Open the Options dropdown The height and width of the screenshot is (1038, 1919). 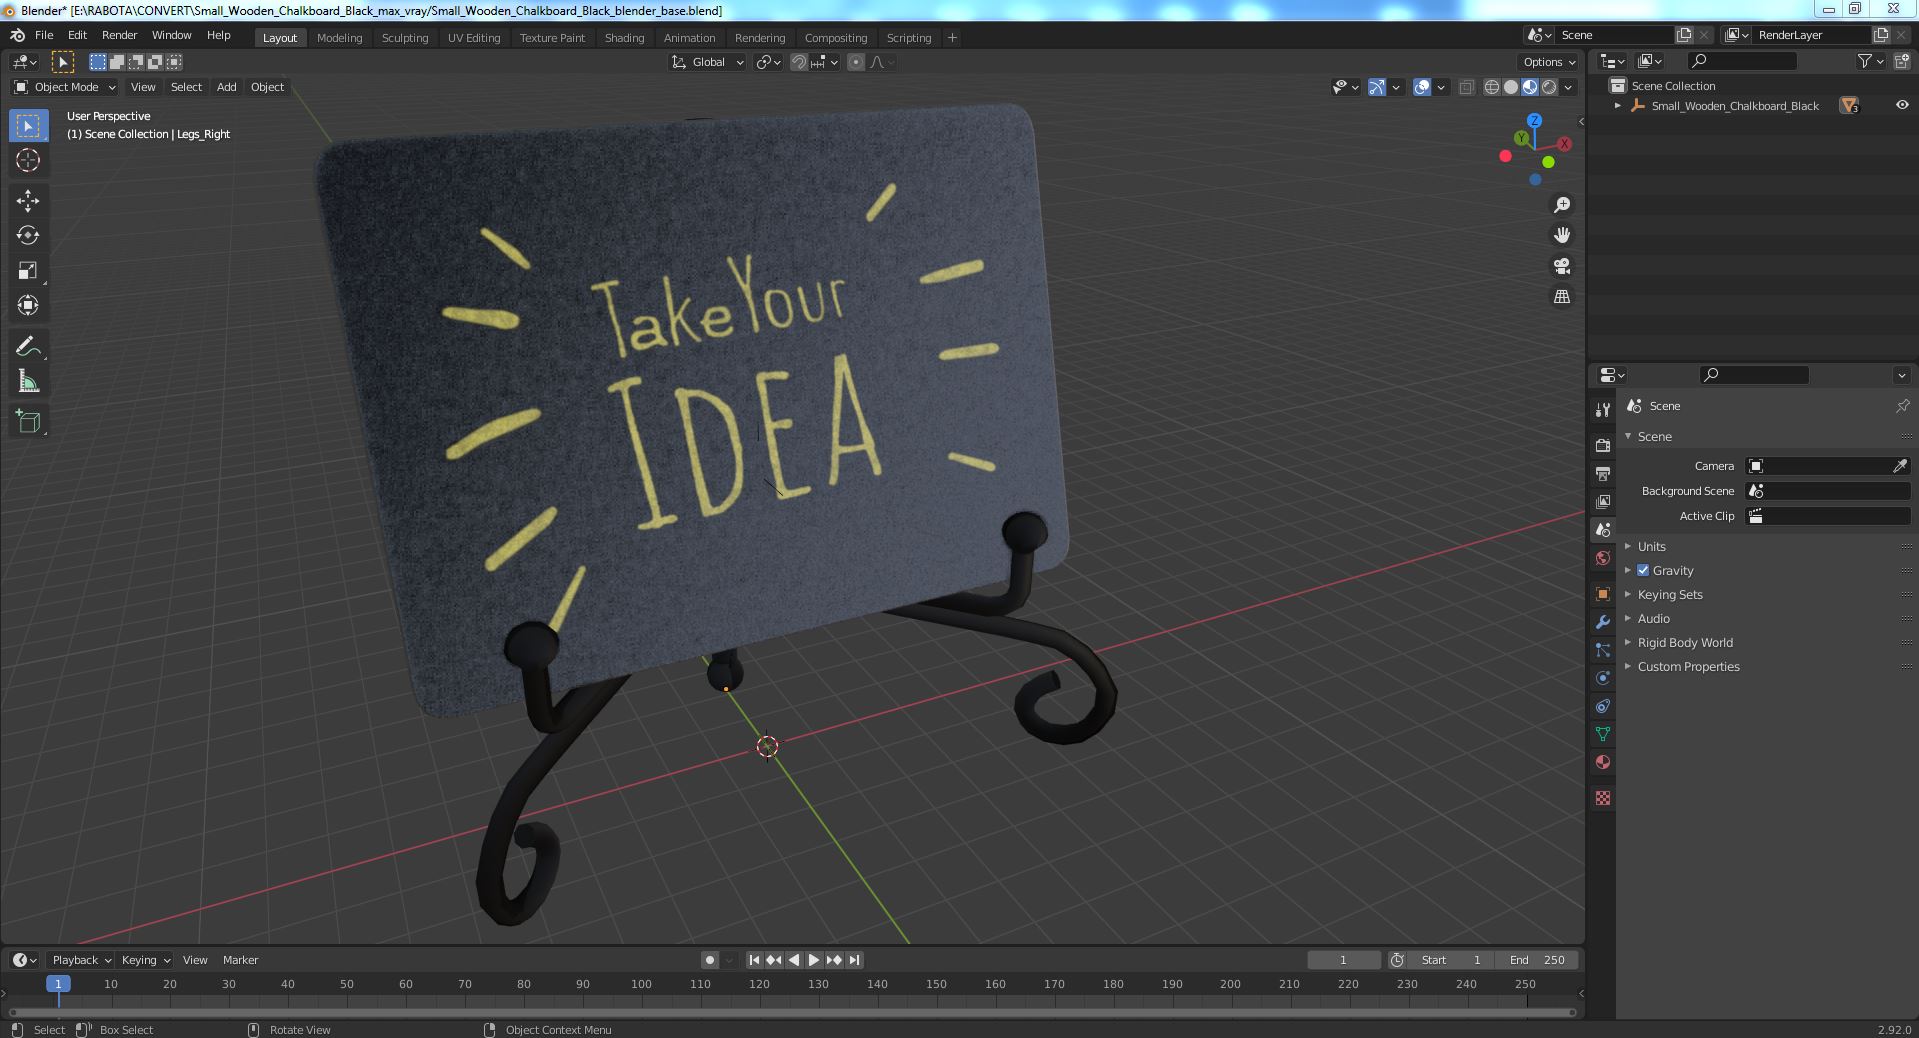tap(1550, 62)
